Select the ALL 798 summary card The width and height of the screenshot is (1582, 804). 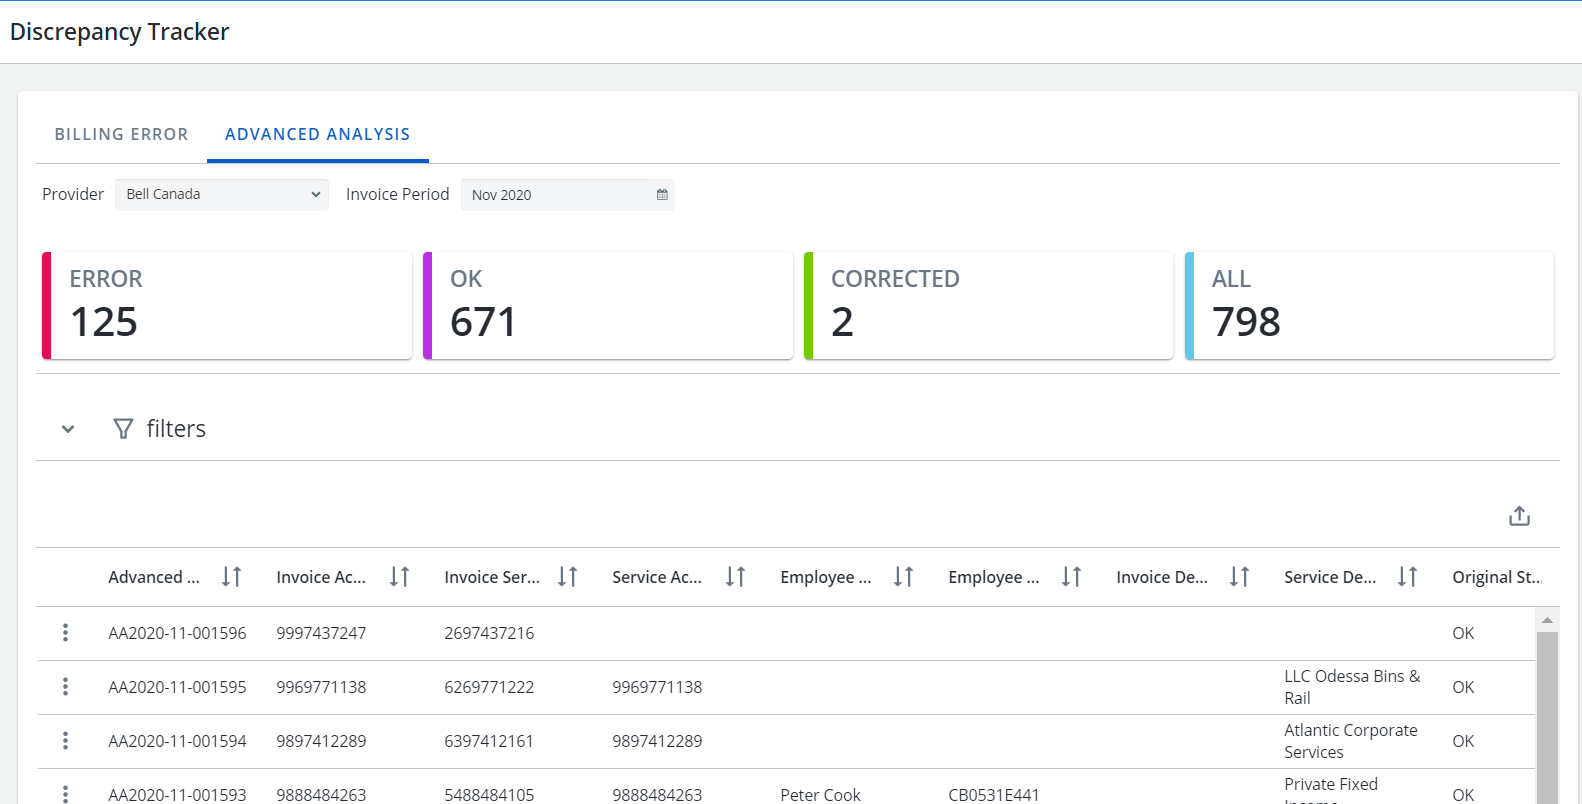pos(1369,305)
